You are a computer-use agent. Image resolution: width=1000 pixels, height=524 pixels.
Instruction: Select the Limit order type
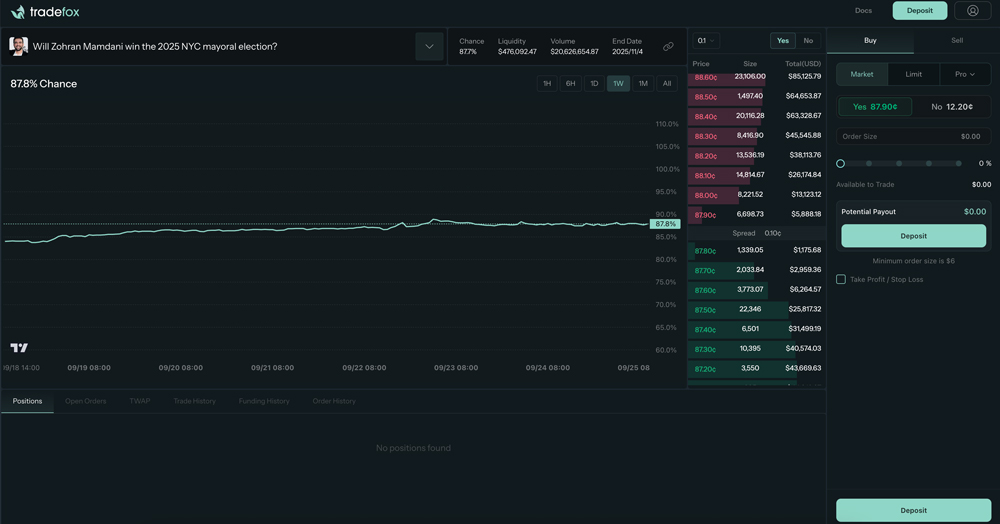coord(913,74)
